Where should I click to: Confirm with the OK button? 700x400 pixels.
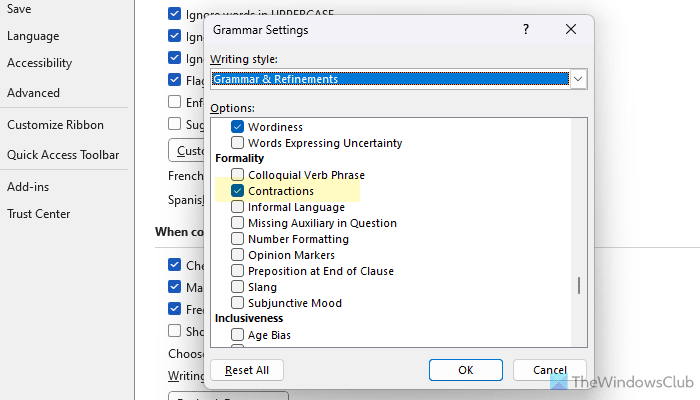[465, 370]
